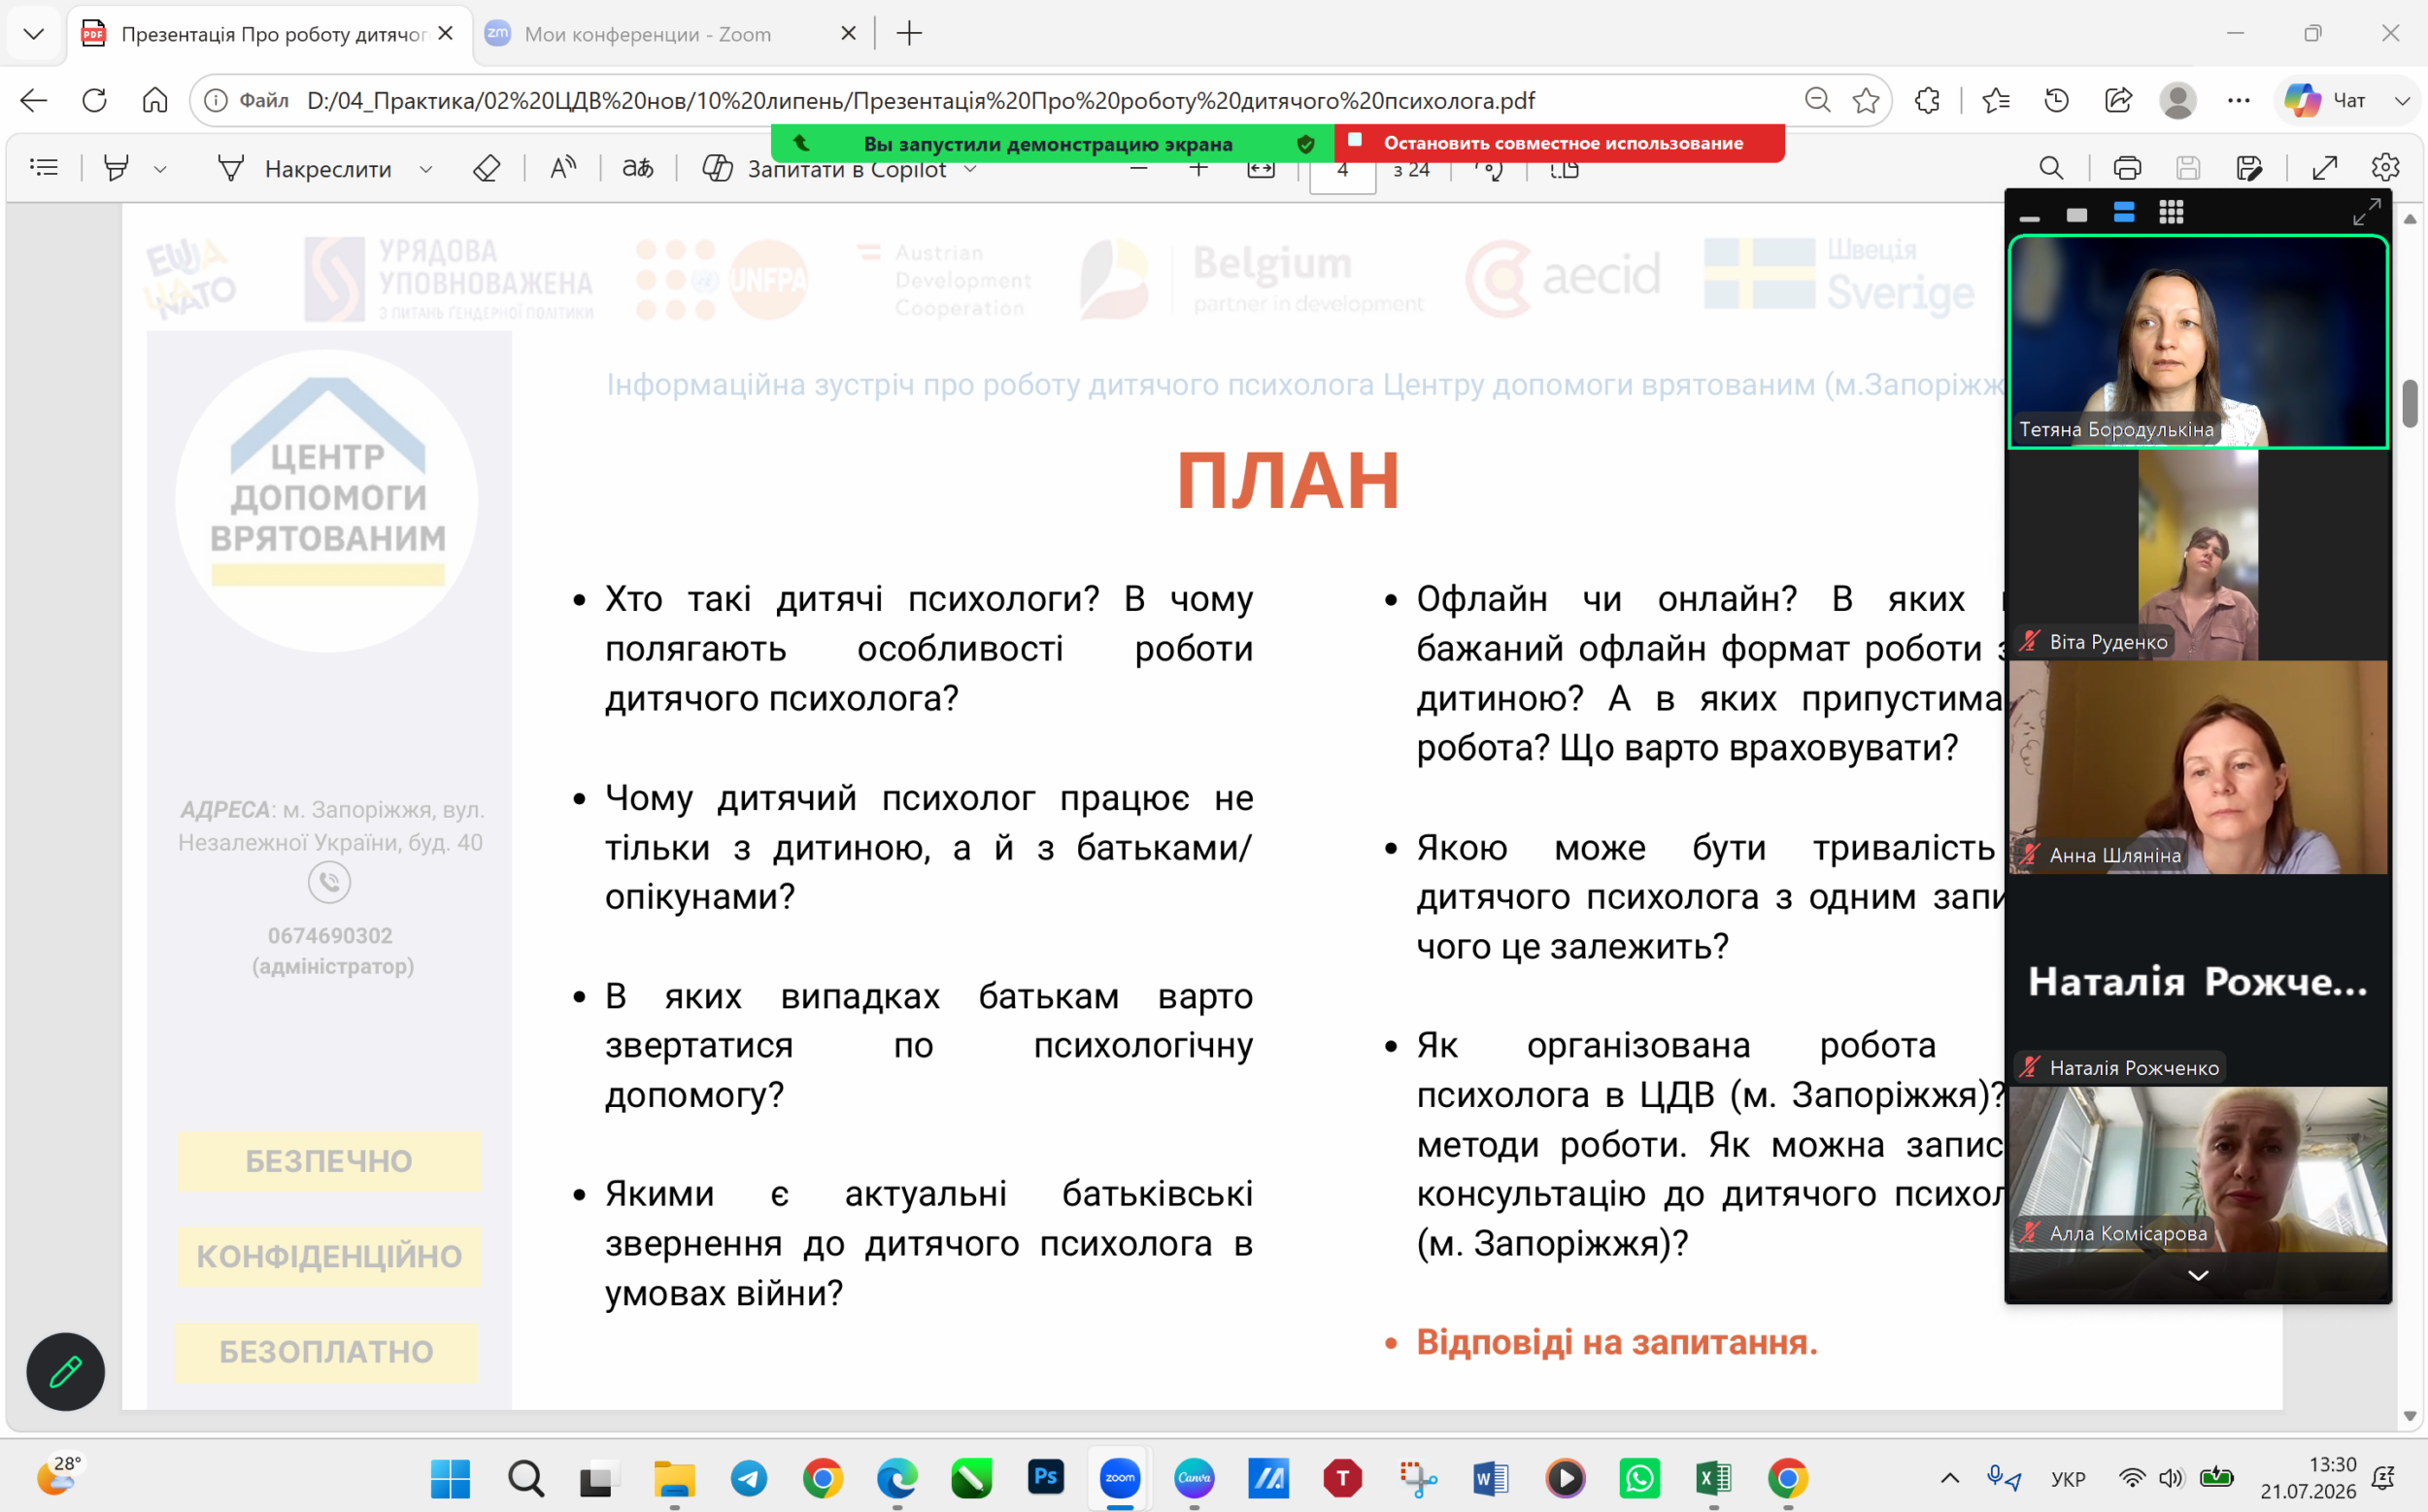Stop screen sharing with the red button

click(1559, 143)
